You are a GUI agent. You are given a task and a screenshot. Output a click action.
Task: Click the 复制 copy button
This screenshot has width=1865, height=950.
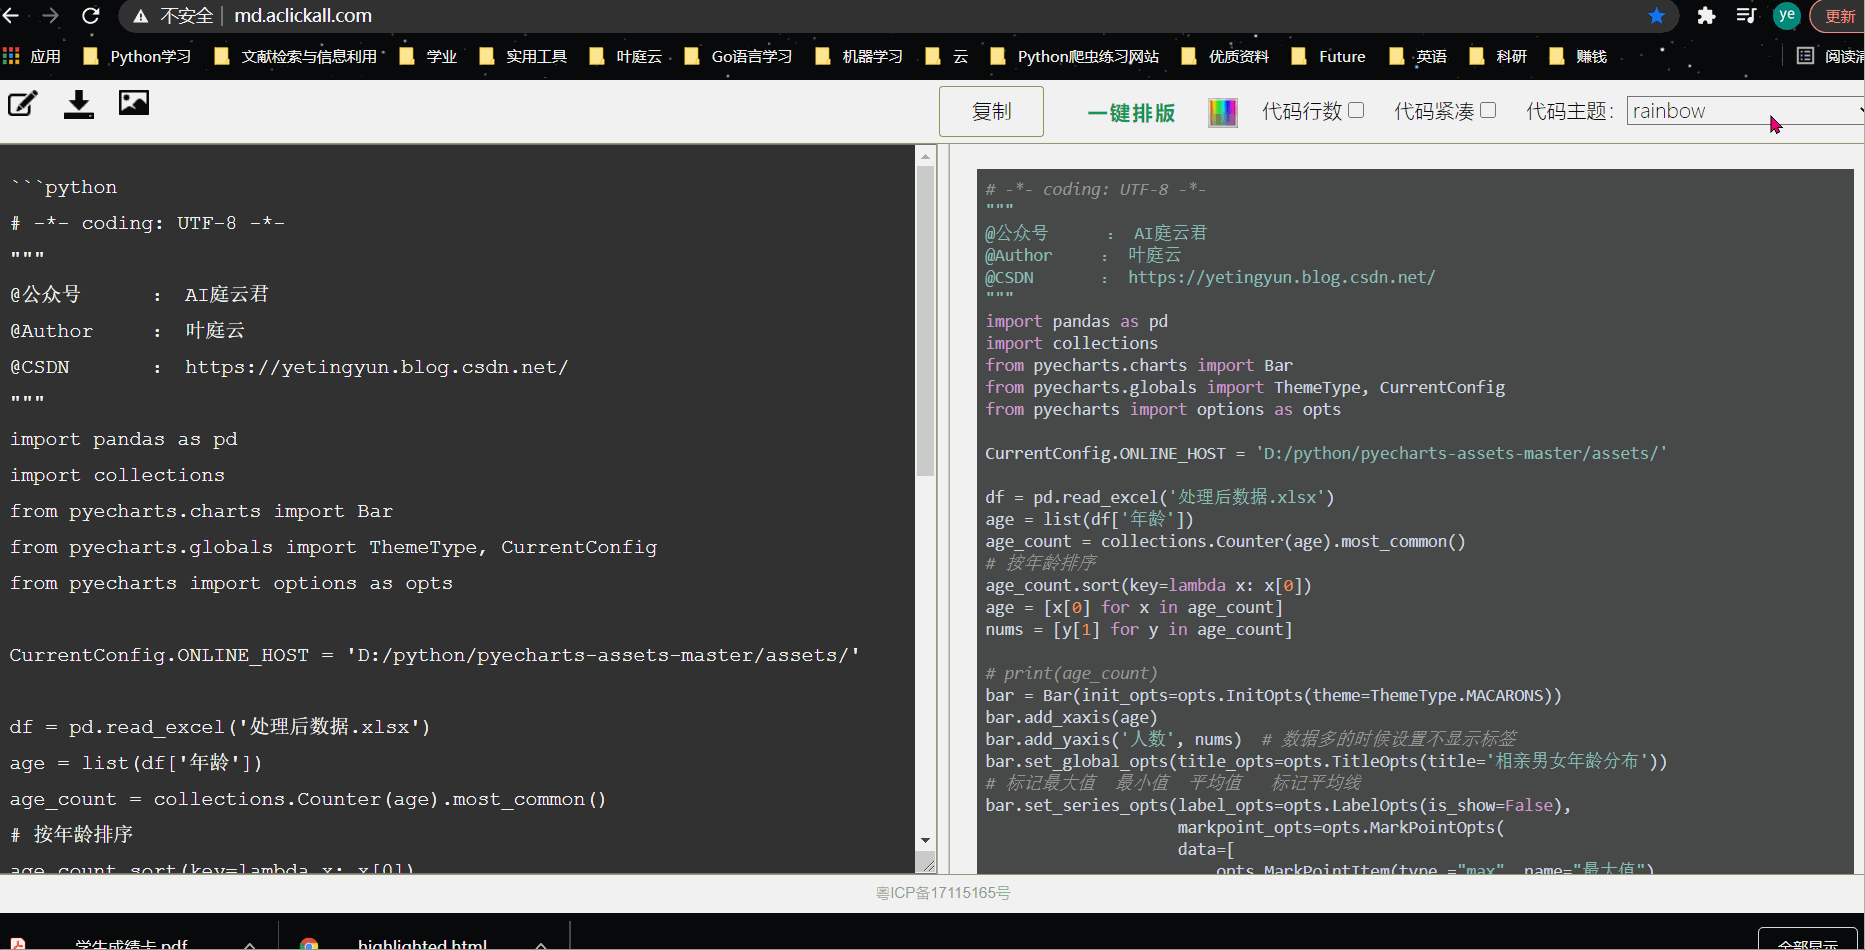(991, 111)
